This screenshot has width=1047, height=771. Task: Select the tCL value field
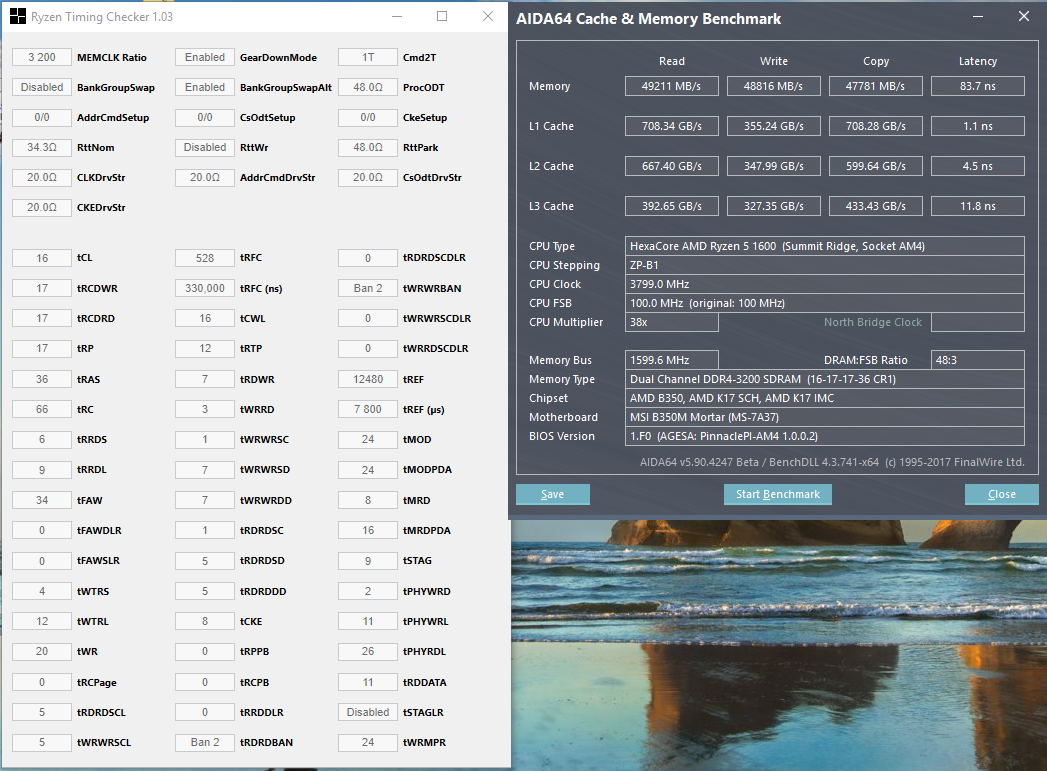(x=42, y=258)
